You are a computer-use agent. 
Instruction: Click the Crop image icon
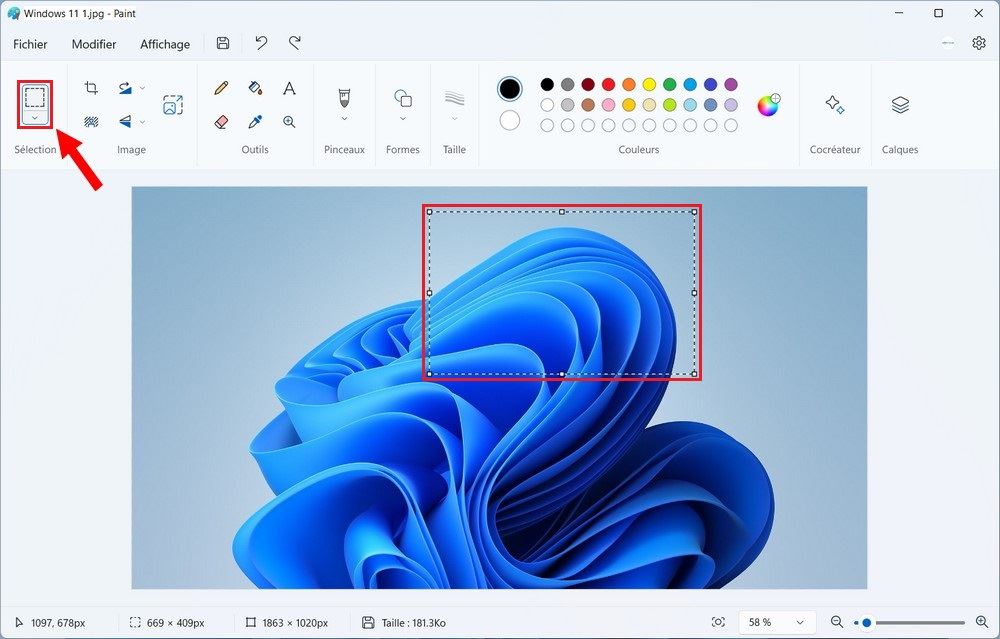point(91,88)
